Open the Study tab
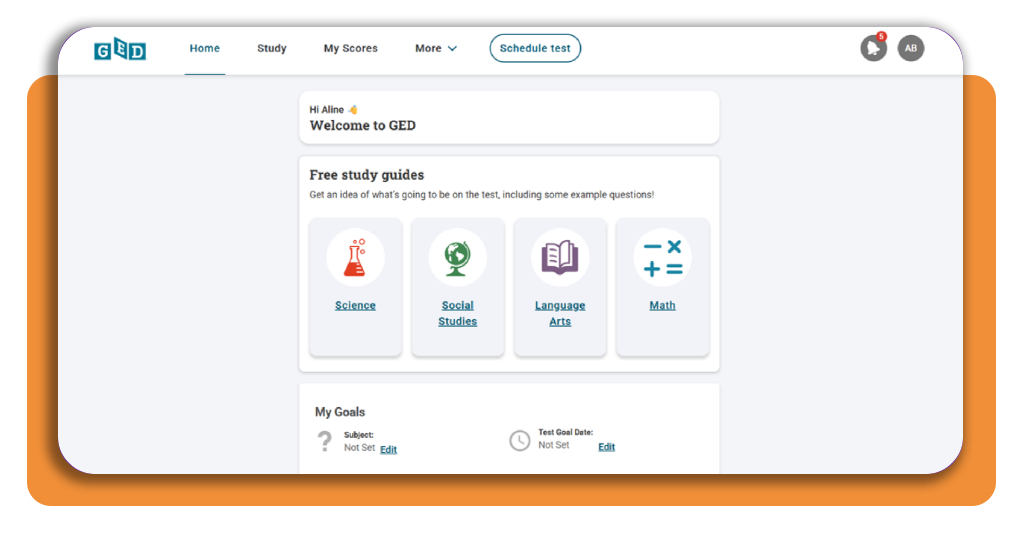This screenshot has height=536, width=1024. 272,48
